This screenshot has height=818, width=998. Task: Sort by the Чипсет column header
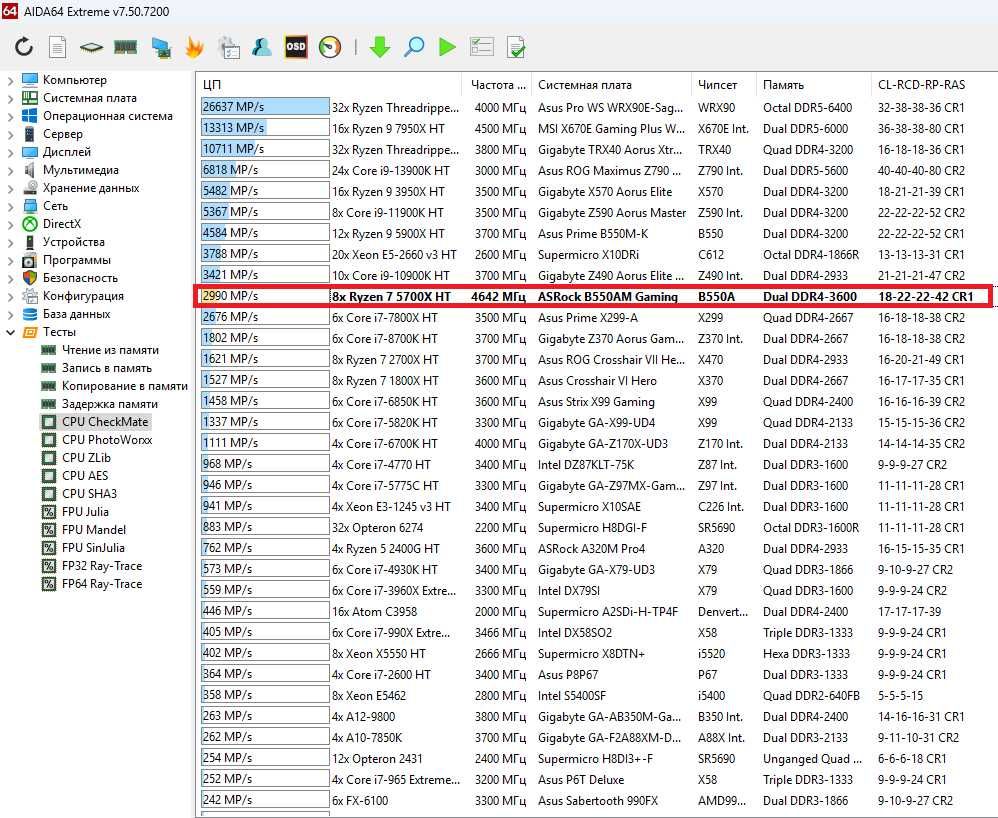click(724, 85)
